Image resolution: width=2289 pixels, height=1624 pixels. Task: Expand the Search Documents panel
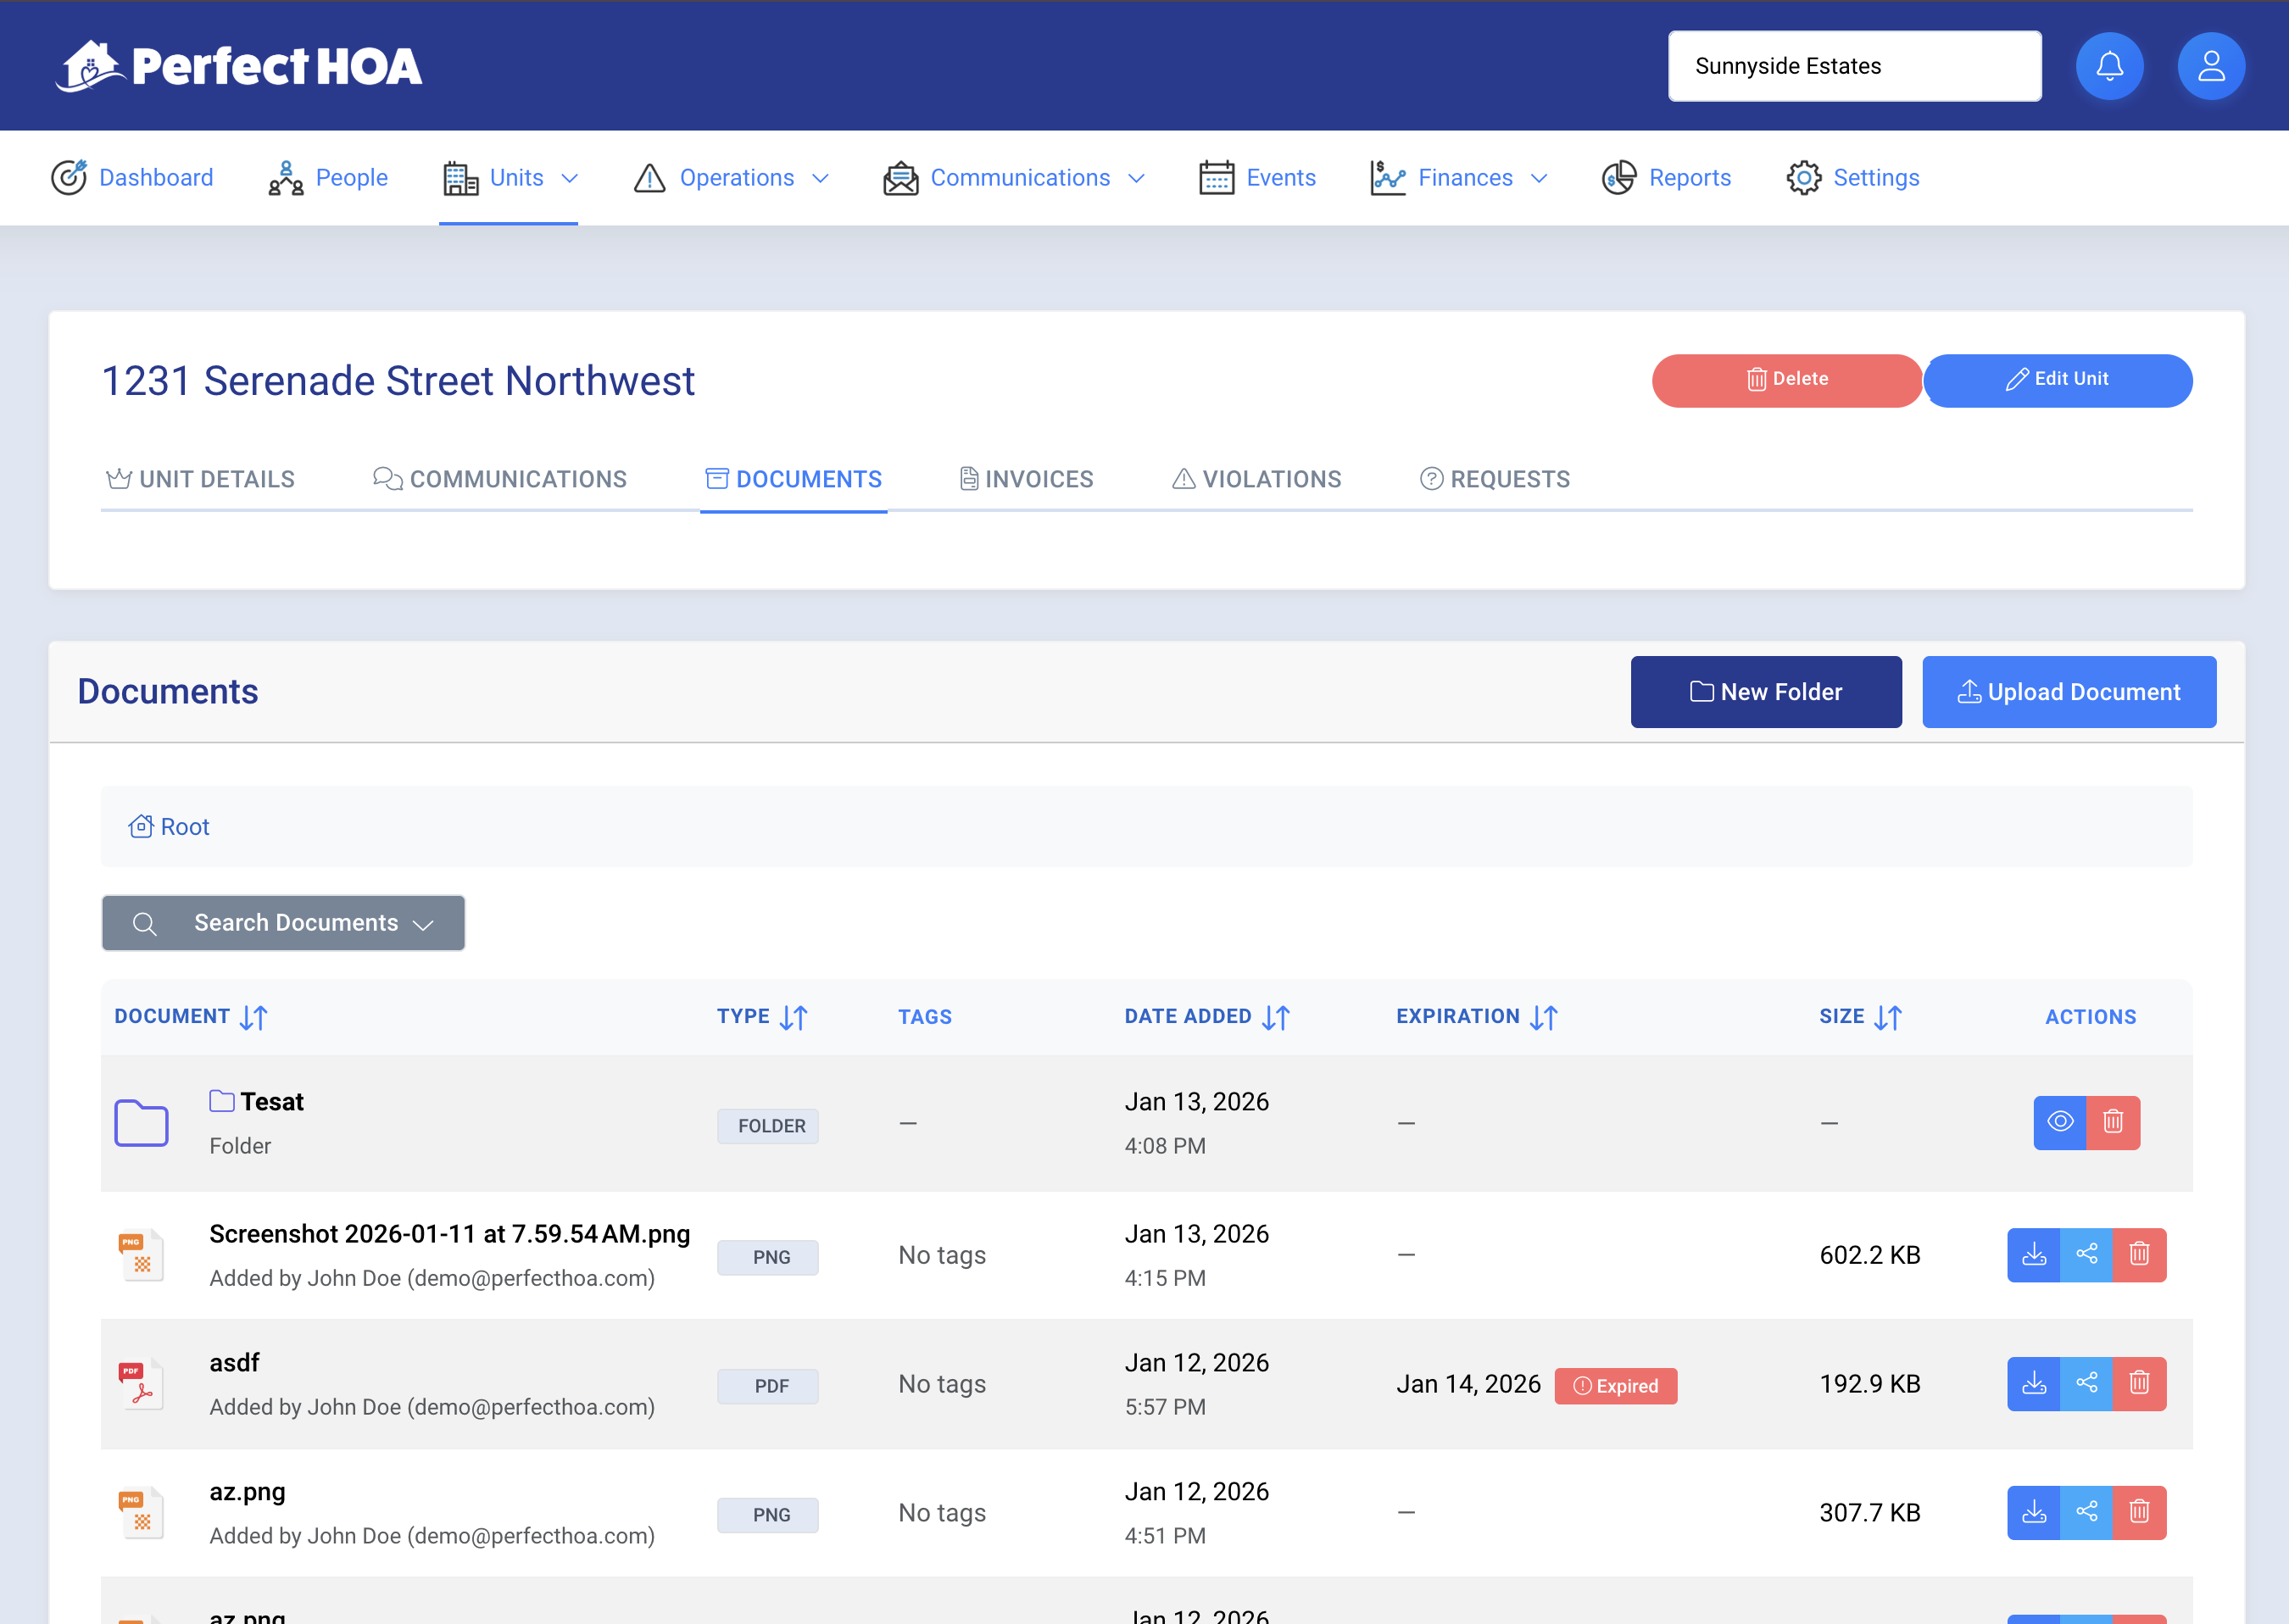(283, 923)
